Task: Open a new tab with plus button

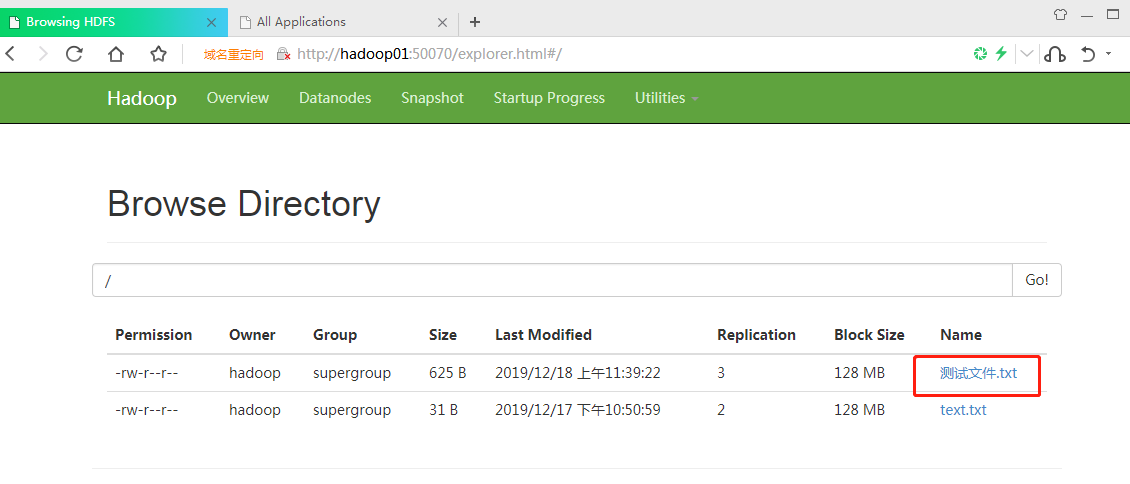Action: 474,22
